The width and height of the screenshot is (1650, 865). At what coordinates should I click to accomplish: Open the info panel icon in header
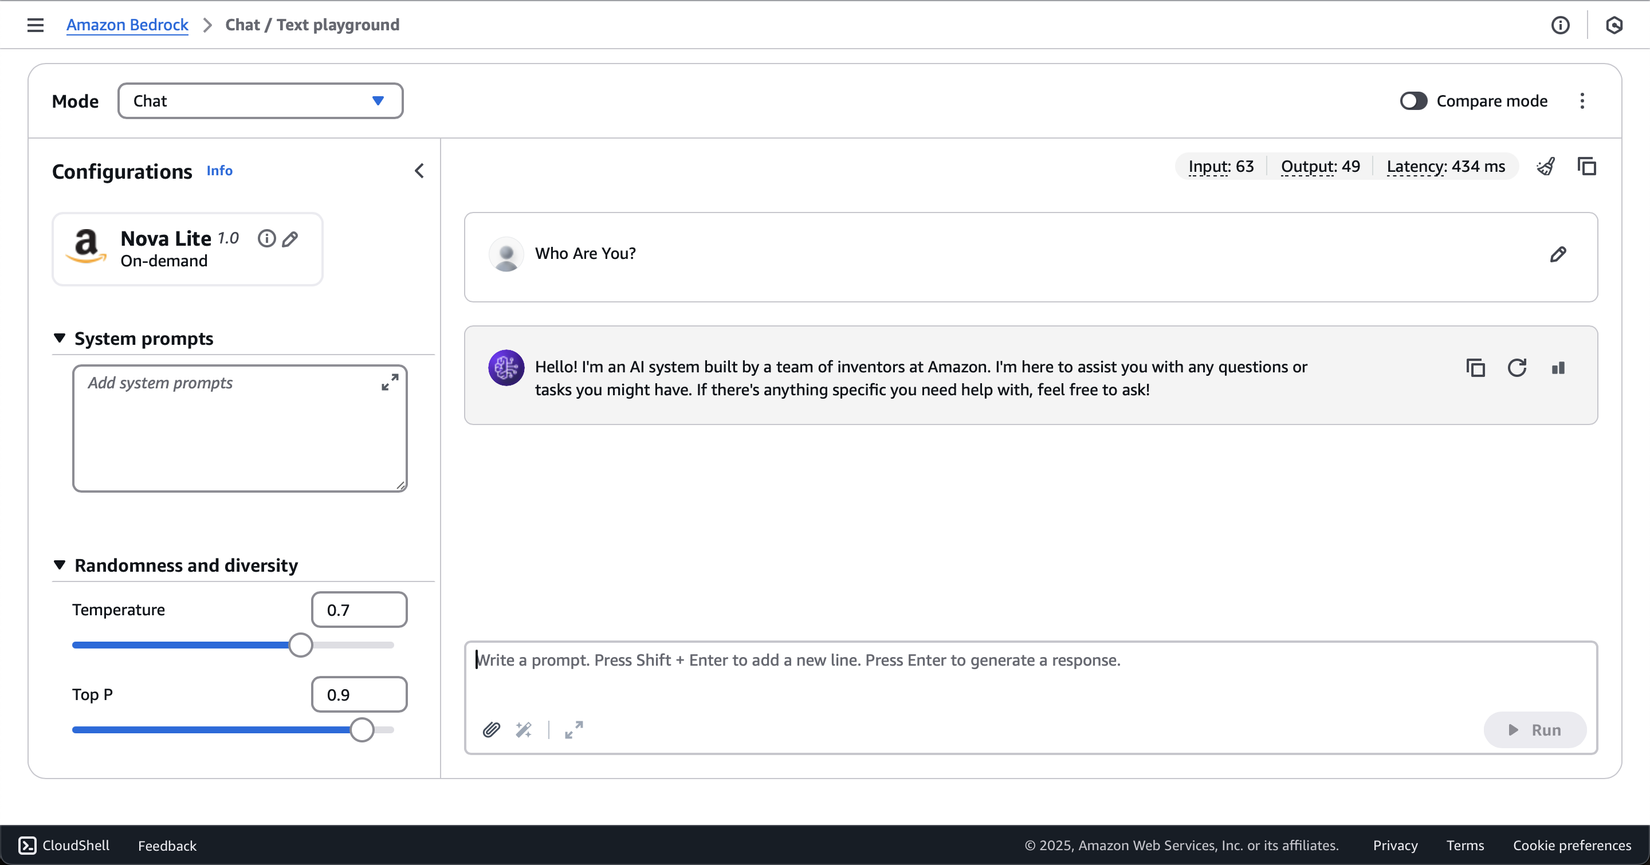click(1560, 25)
